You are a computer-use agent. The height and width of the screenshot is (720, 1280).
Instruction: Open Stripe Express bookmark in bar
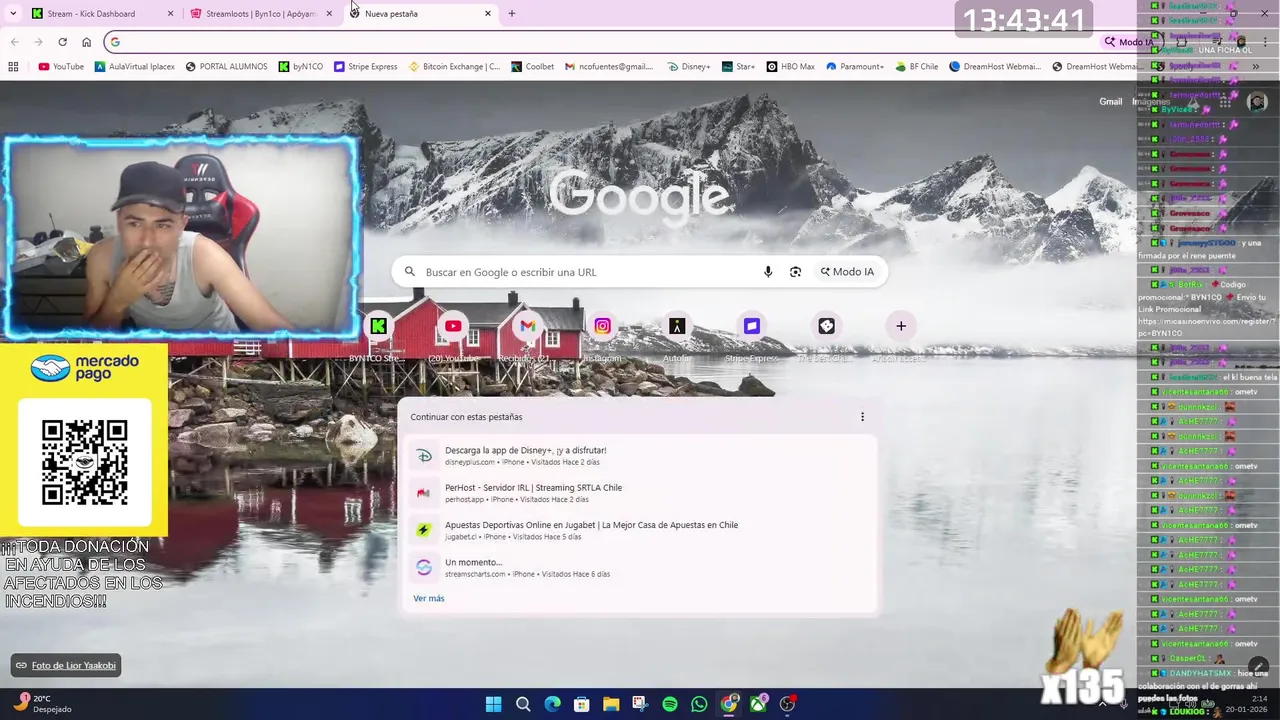[x=366, y=67]
